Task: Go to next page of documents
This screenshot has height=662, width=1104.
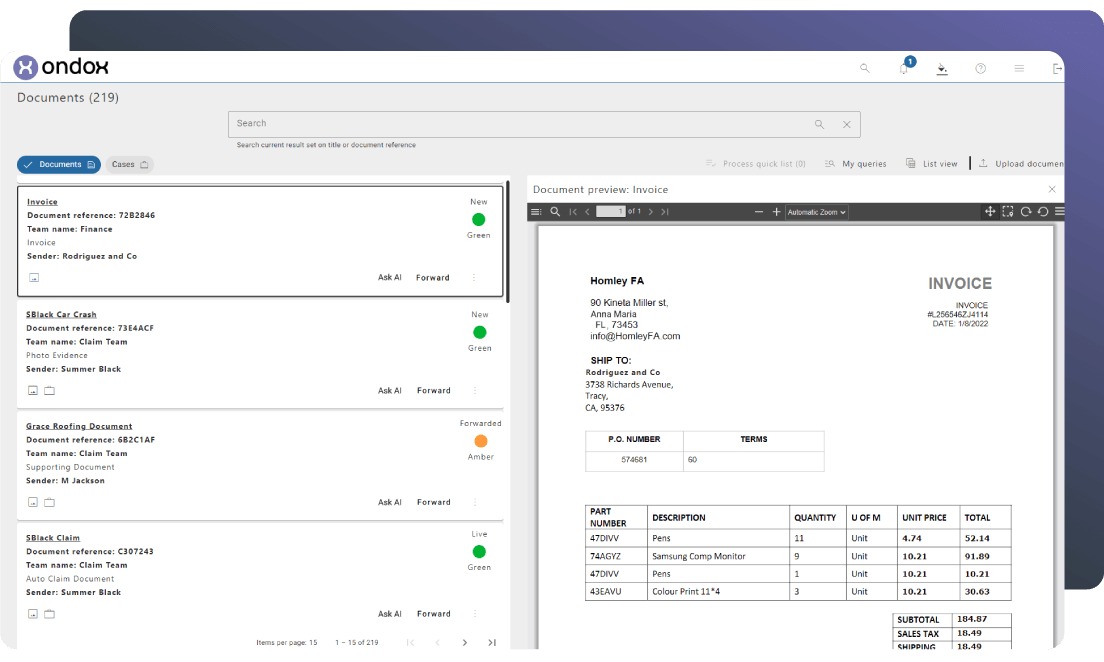Action: 465,642
